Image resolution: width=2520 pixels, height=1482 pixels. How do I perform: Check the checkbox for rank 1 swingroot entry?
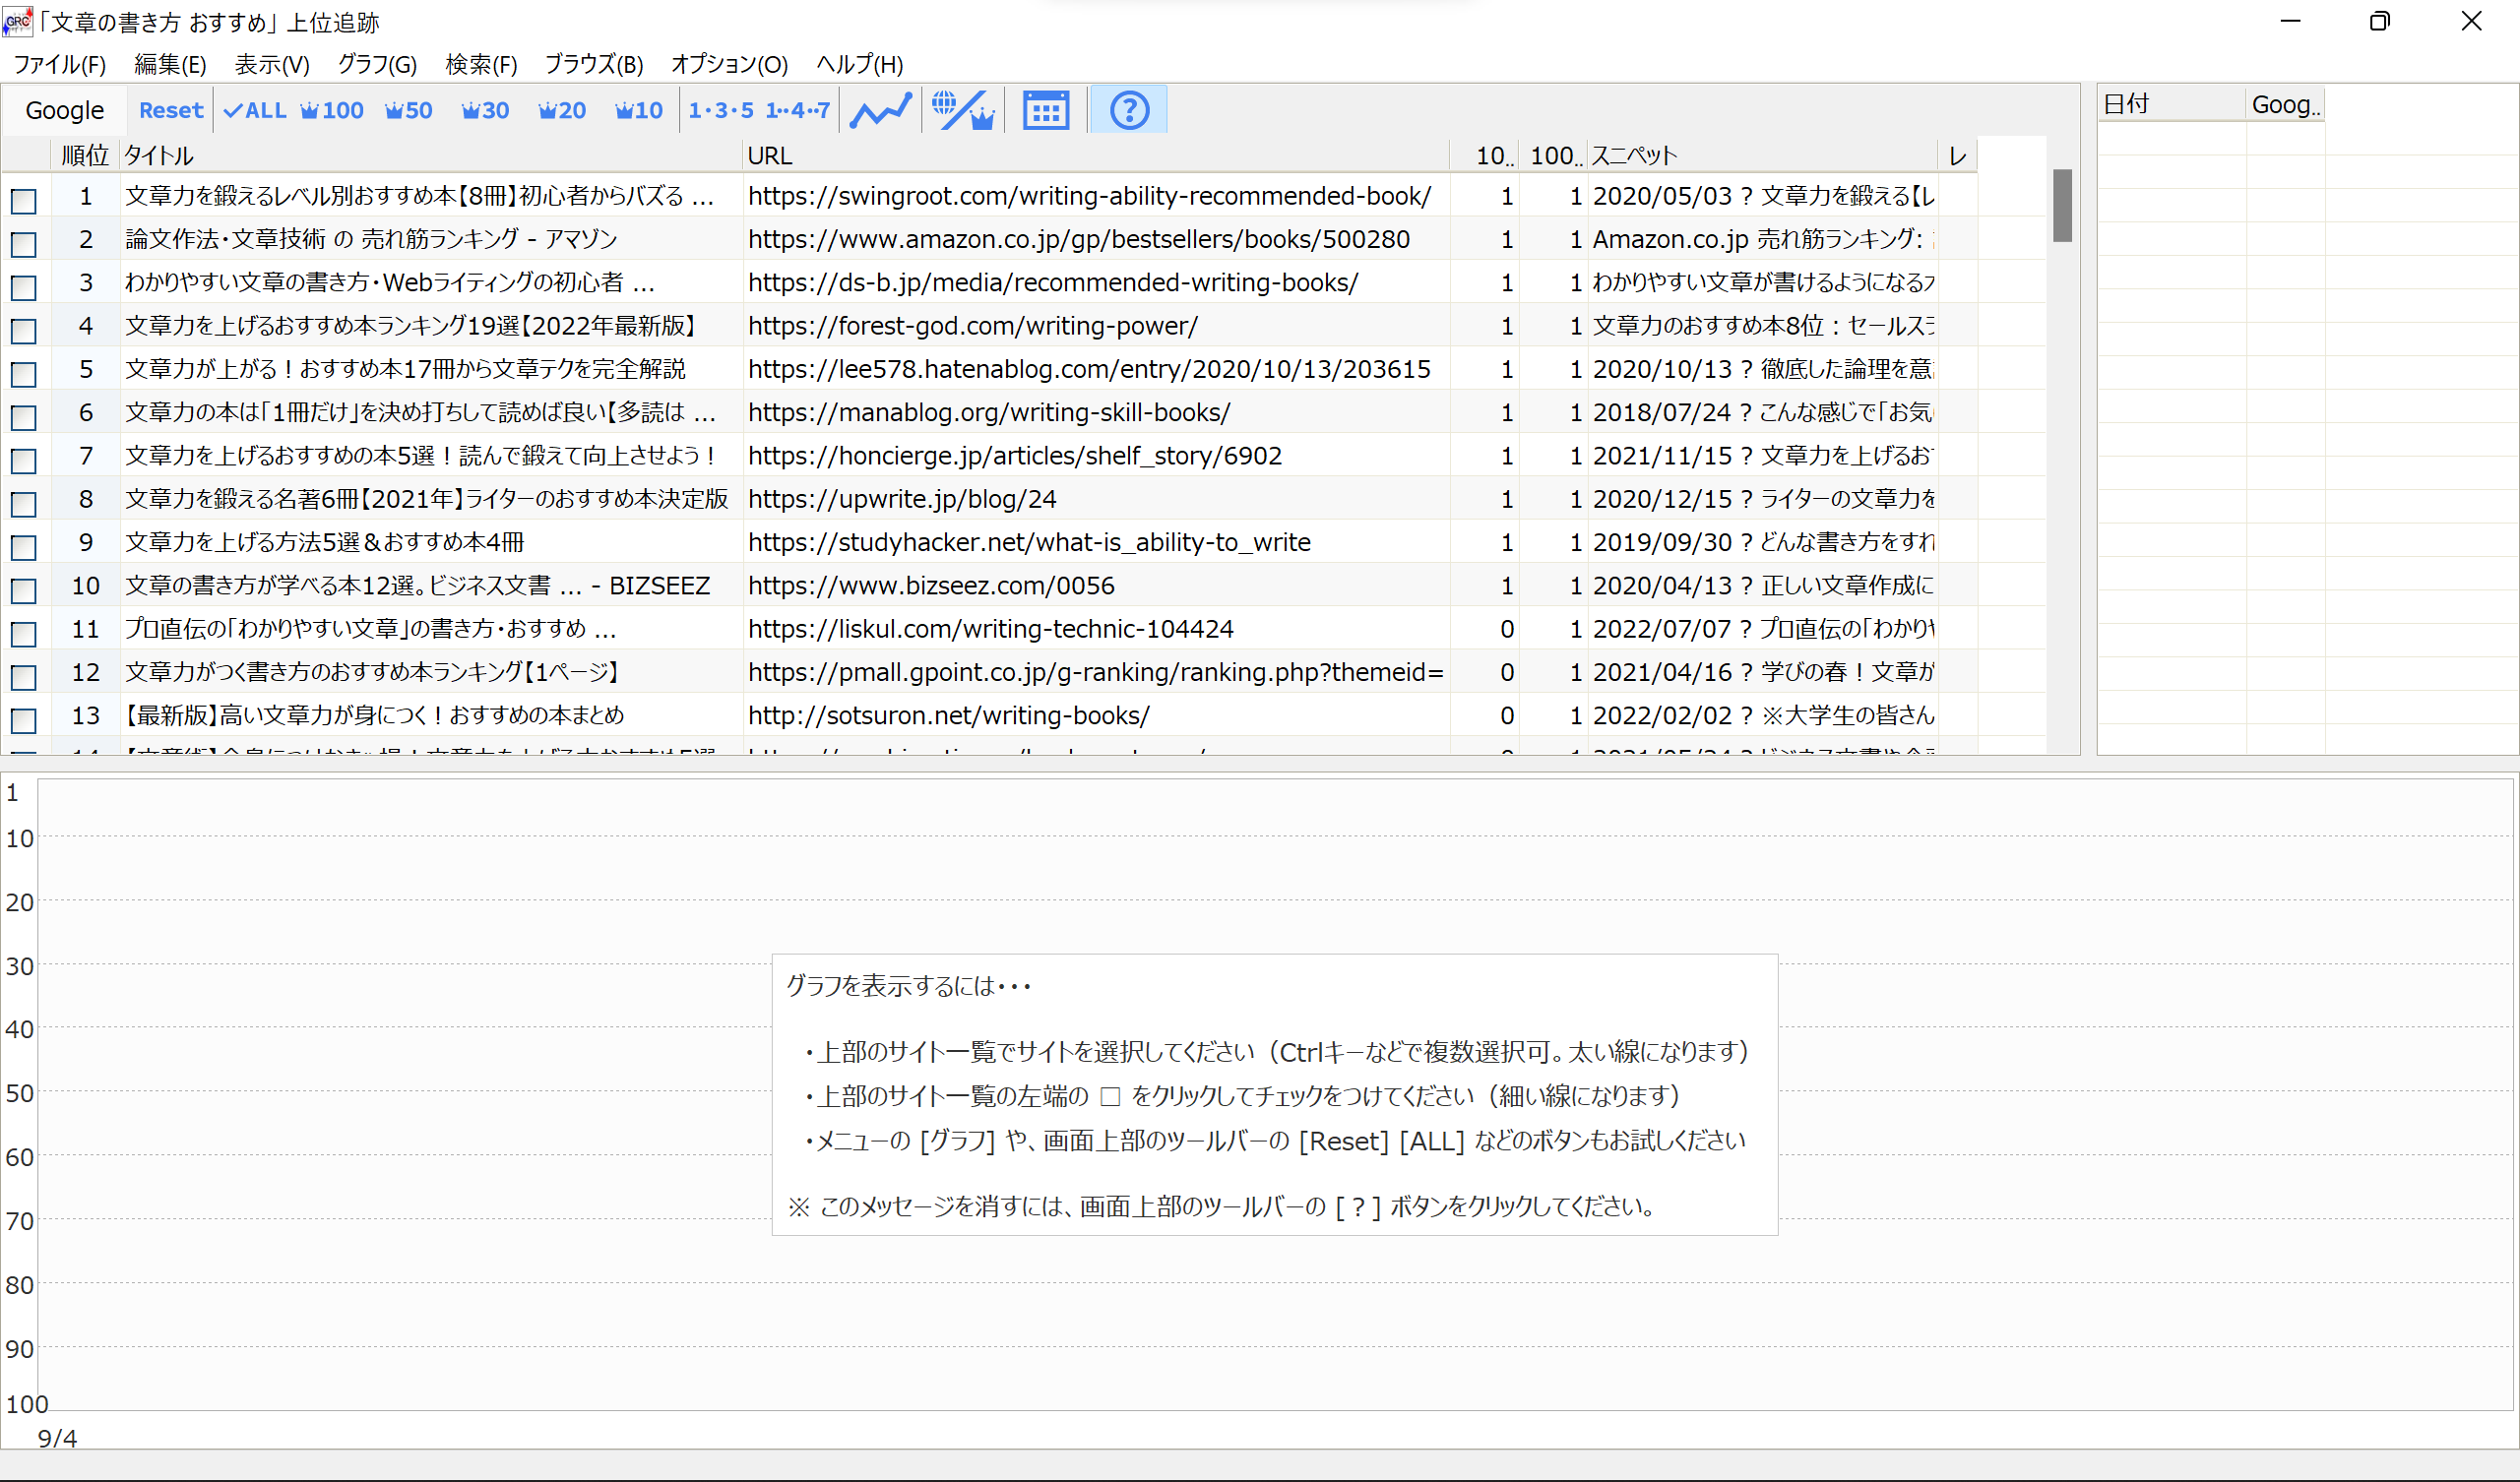23,202
